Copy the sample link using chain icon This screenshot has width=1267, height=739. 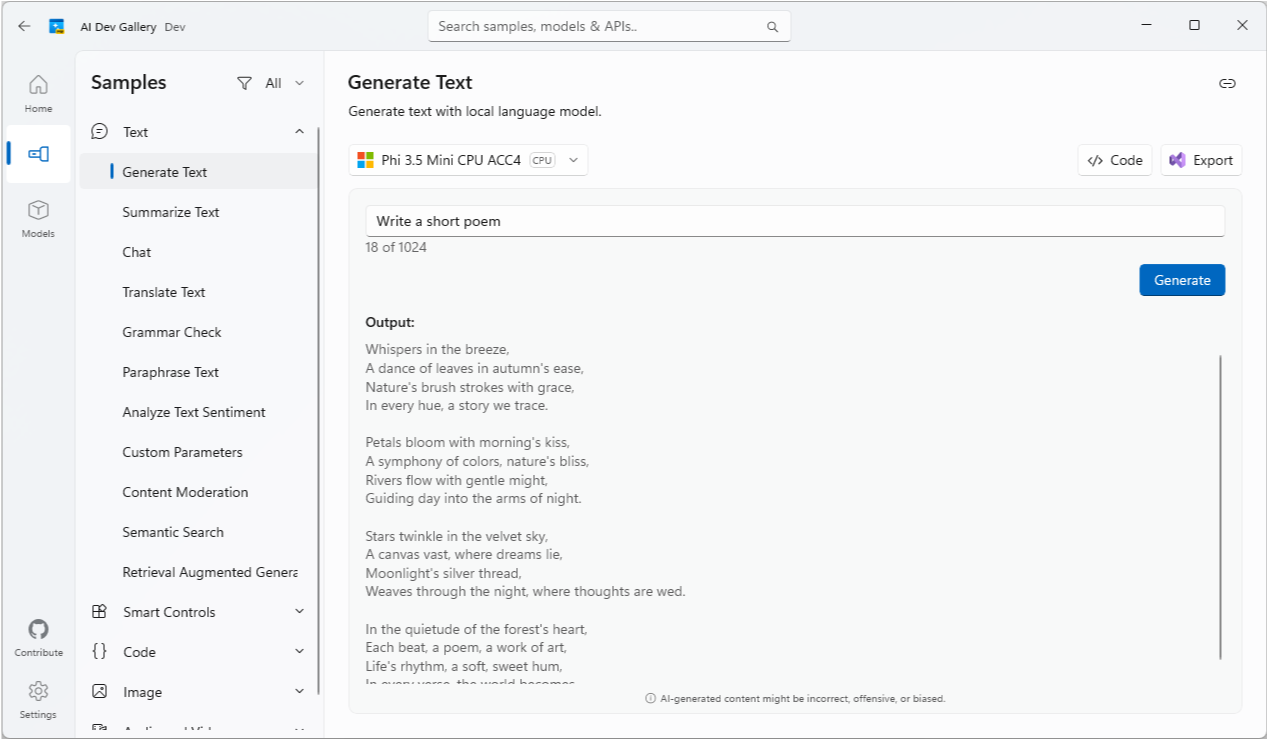pos(1227,83)
